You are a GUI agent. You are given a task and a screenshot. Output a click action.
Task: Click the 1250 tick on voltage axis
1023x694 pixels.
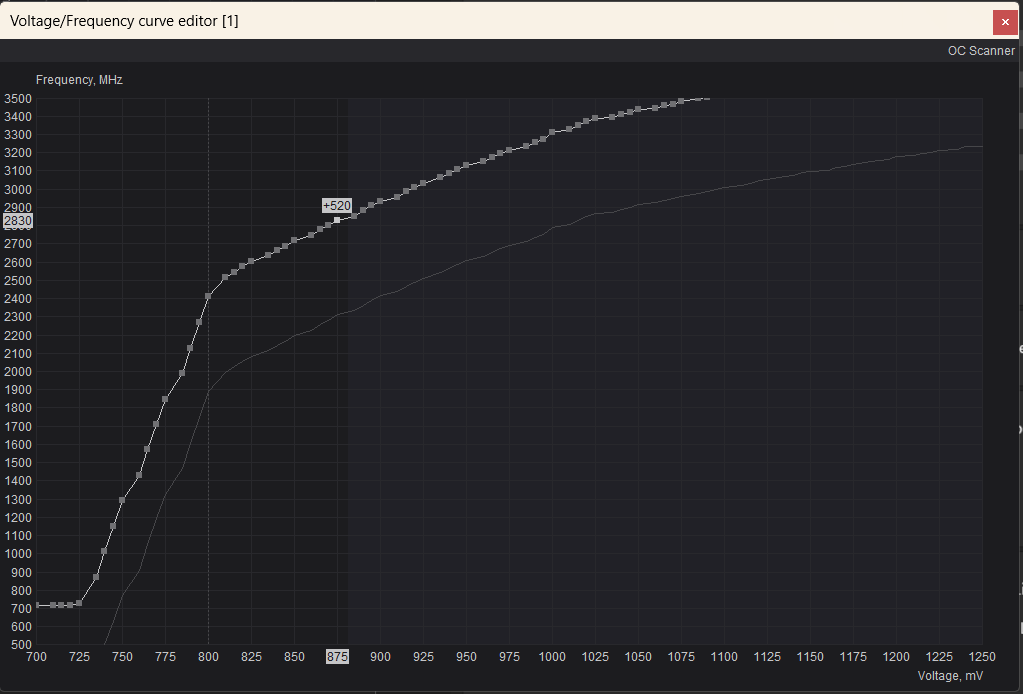click(x=982, y=657)
